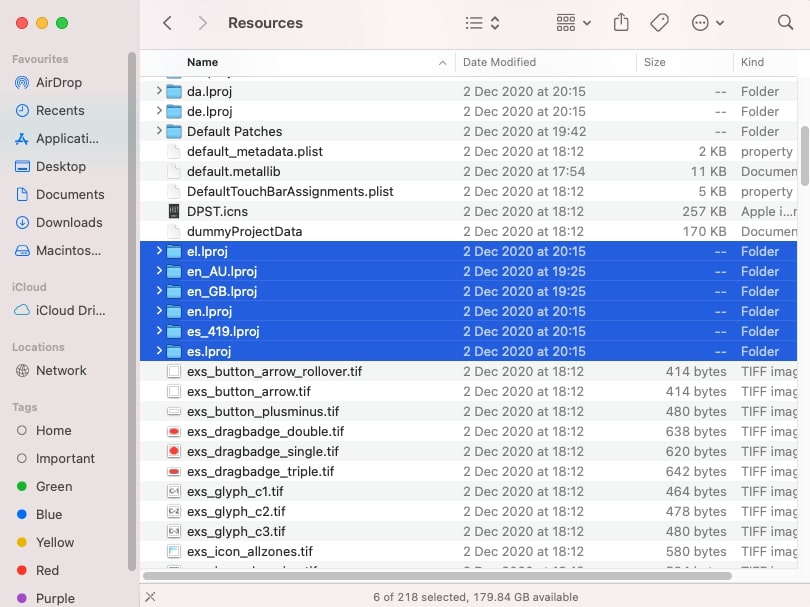
Task: Click the Default Patches folder icon
Action: [174, 132]
